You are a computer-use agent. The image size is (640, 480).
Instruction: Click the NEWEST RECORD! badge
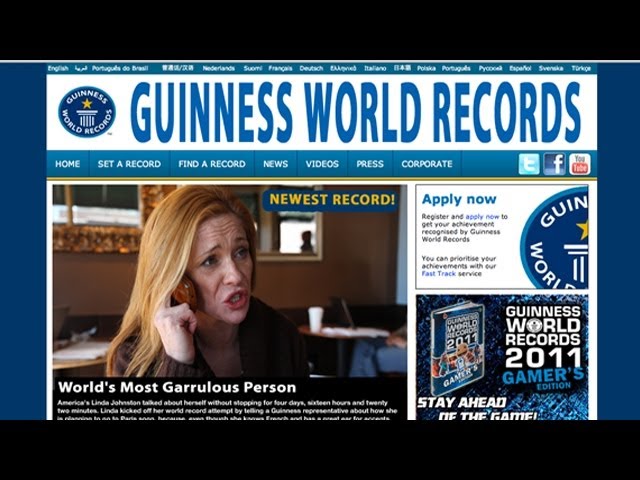tap(332, 200)
